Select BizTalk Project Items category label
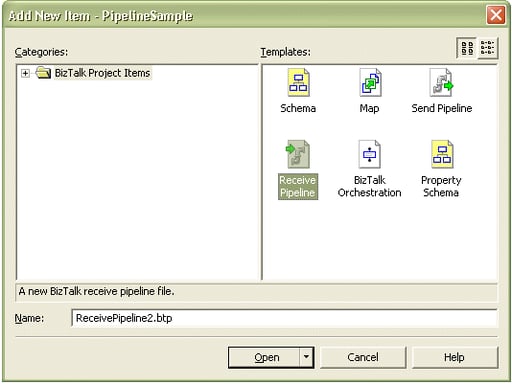The width and height of the screenshot is (512, 384). [102, 73]
